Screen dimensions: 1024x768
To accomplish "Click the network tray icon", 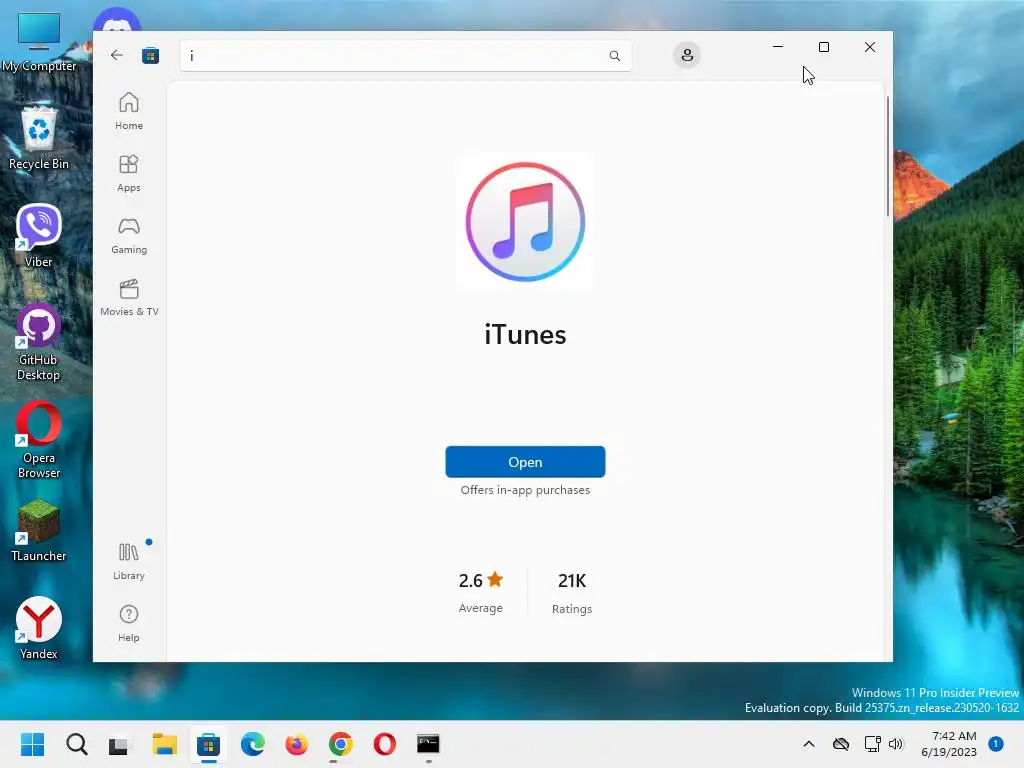I will click(872, 744).
